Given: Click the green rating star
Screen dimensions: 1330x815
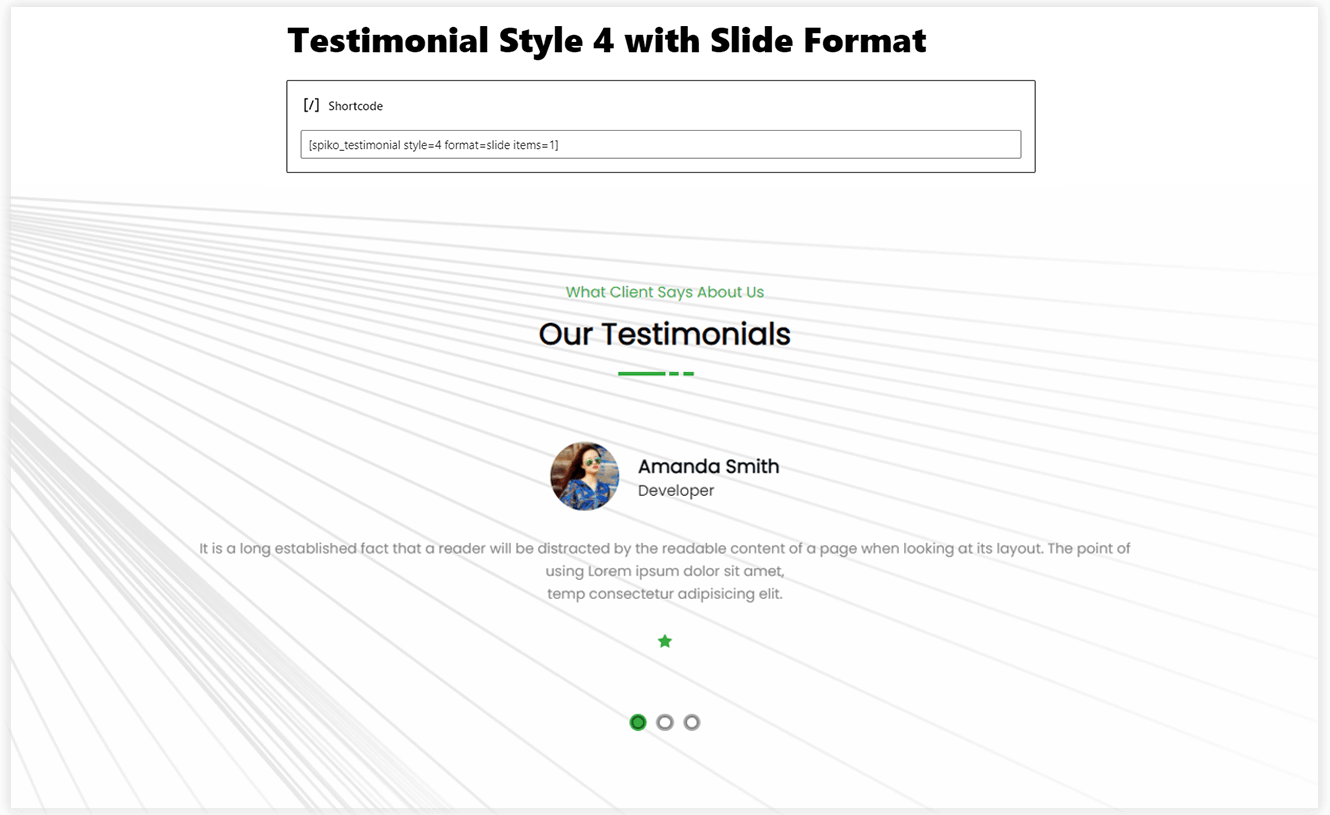Looking at the screenshot, I should 665,641.
